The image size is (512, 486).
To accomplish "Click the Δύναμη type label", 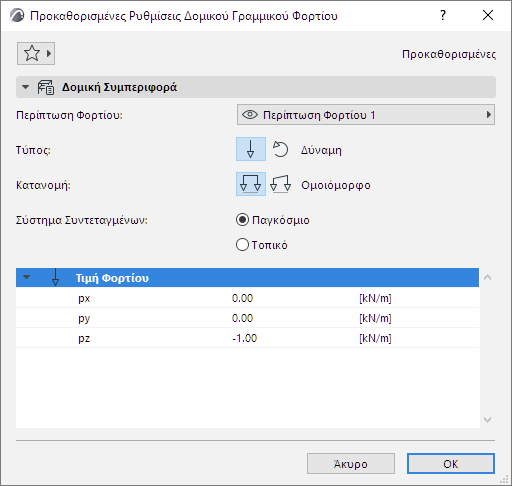I will pos(321,150).
